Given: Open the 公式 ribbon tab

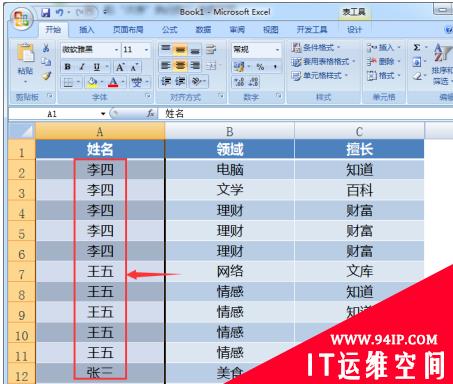Looking at the screenshot, I should [x=170, y=30].
